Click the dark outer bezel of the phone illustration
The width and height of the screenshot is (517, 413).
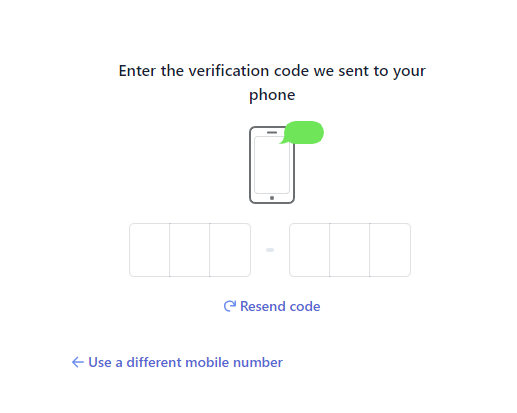pyautogui.click(x=251, y=167)
